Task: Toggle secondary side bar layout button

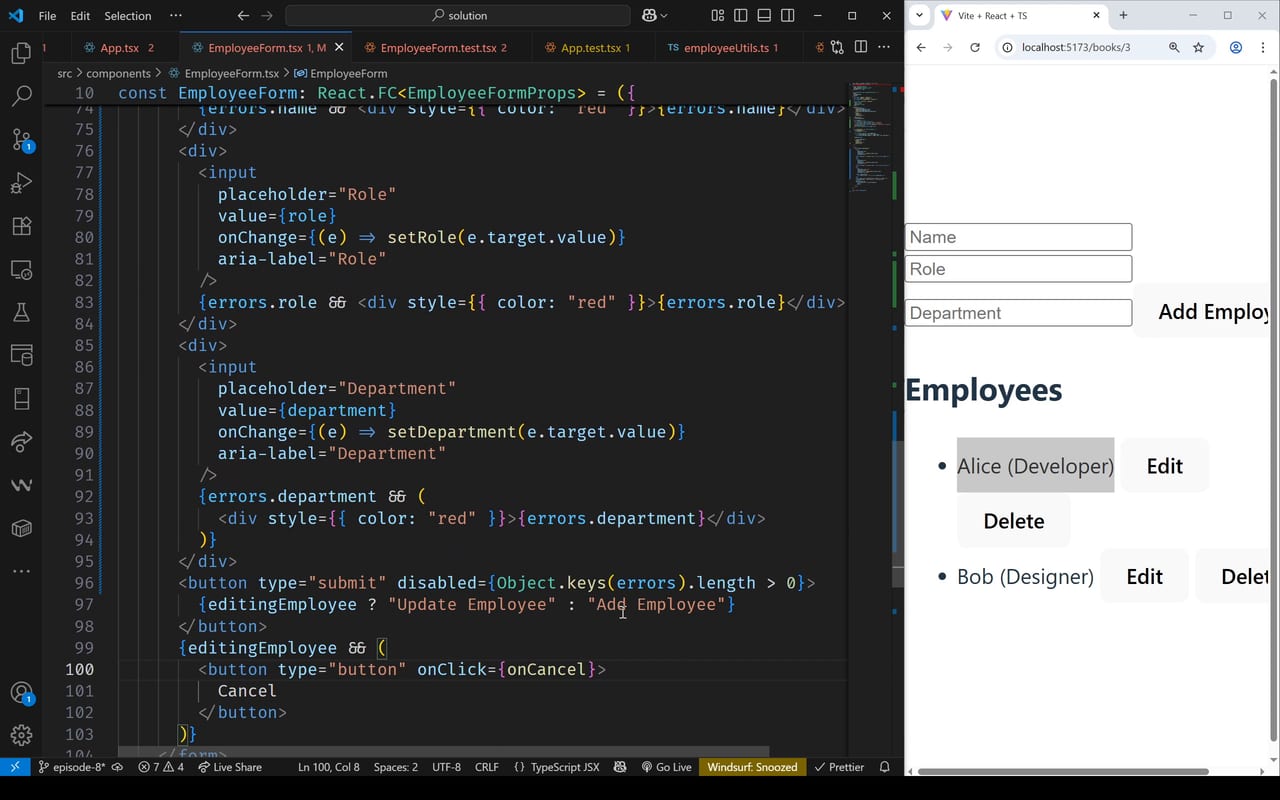Action: 788,16
